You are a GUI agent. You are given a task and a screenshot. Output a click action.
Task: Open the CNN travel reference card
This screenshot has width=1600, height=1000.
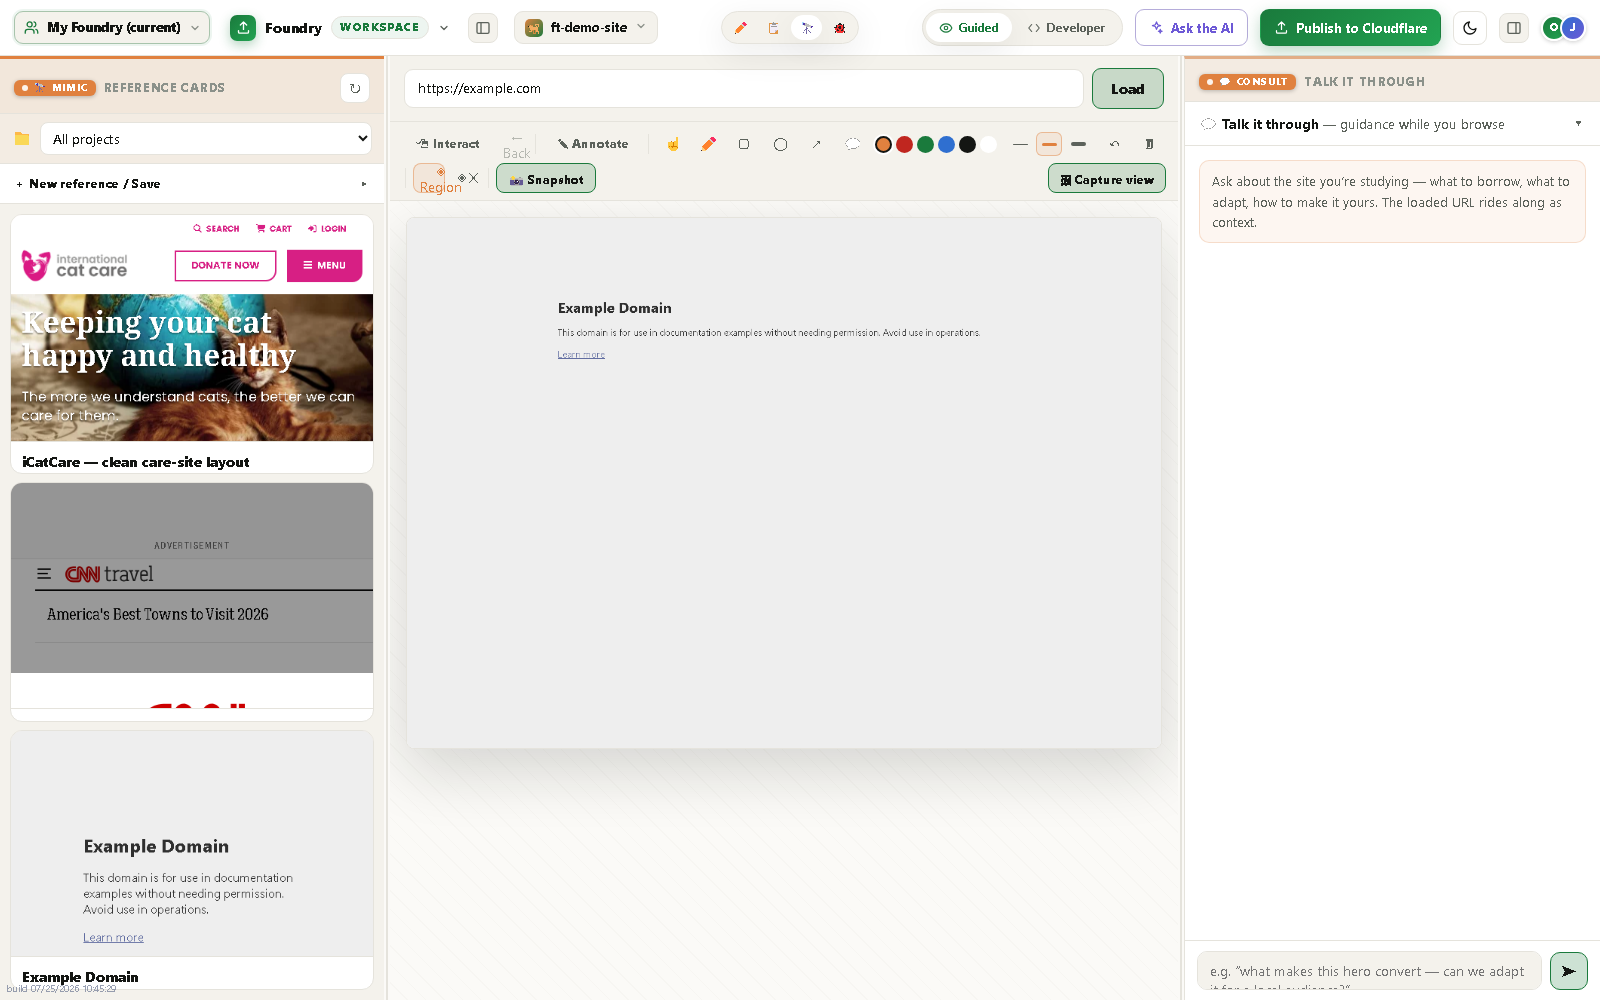(x=192, y=601)
